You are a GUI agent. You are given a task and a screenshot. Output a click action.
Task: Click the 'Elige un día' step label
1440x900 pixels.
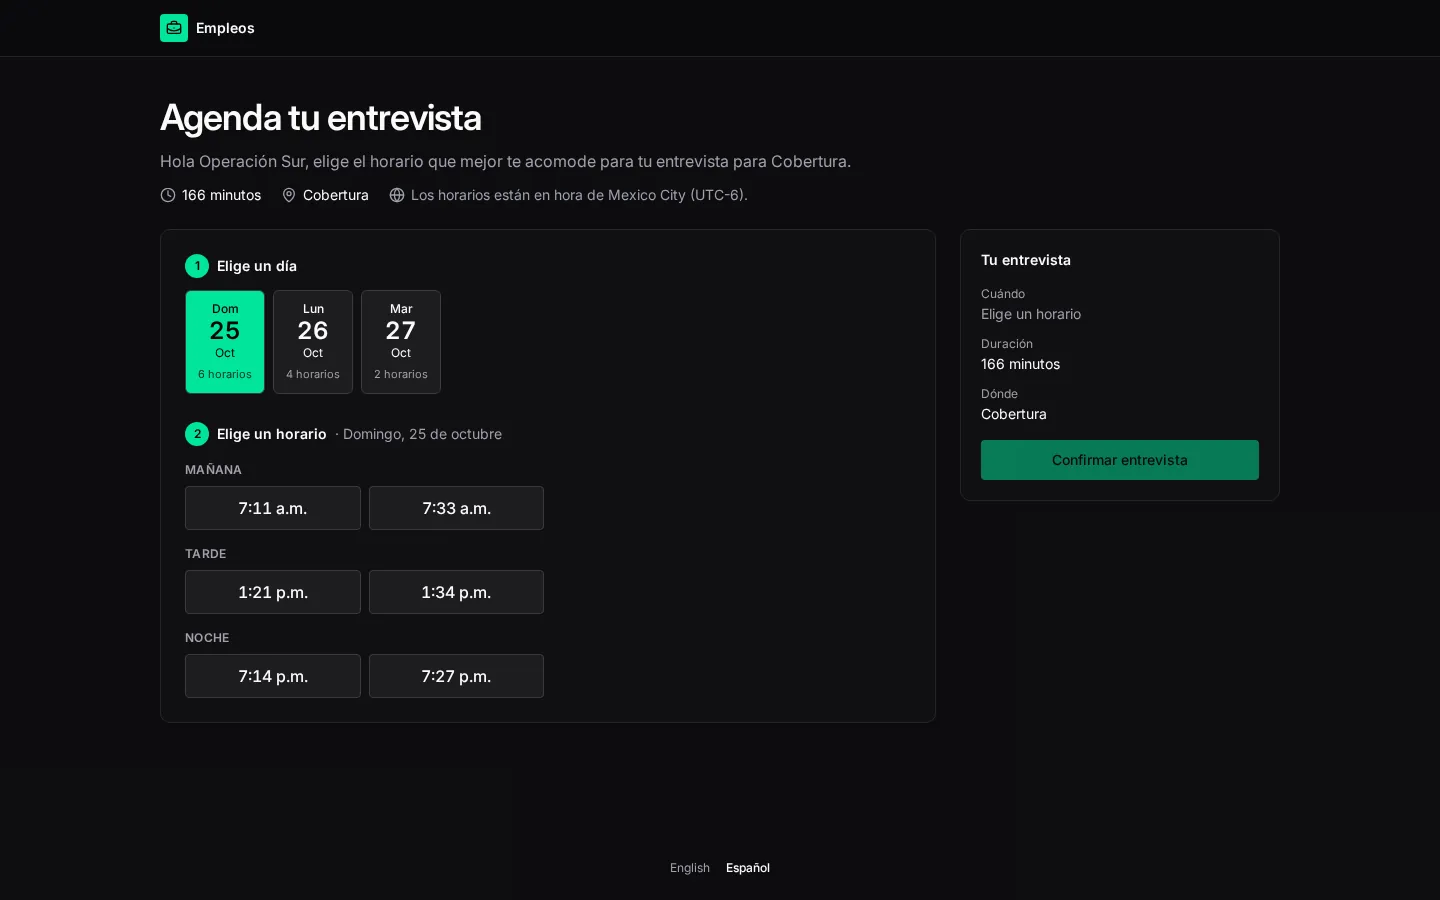(x=257, y=266)
